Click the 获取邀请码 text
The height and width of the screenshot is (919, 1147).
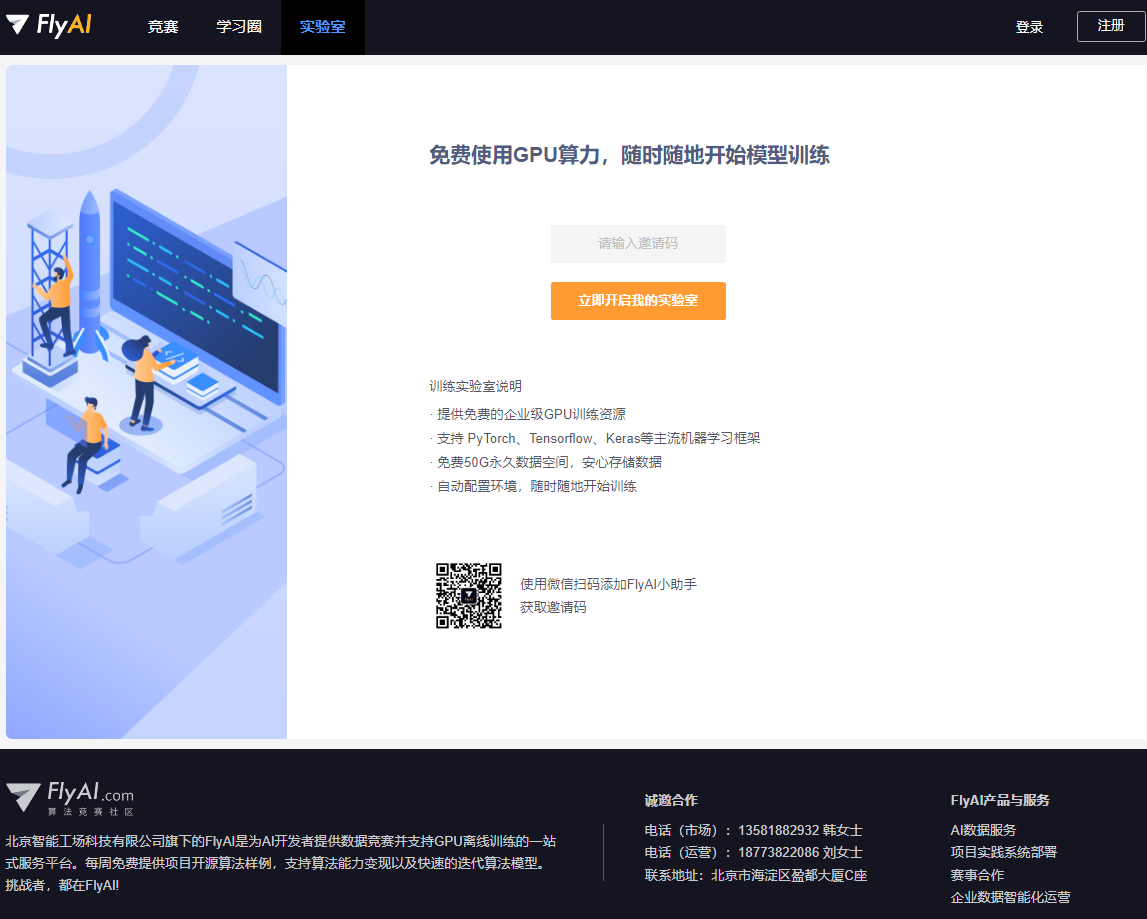pyautogui.click(x=553, y=607)
